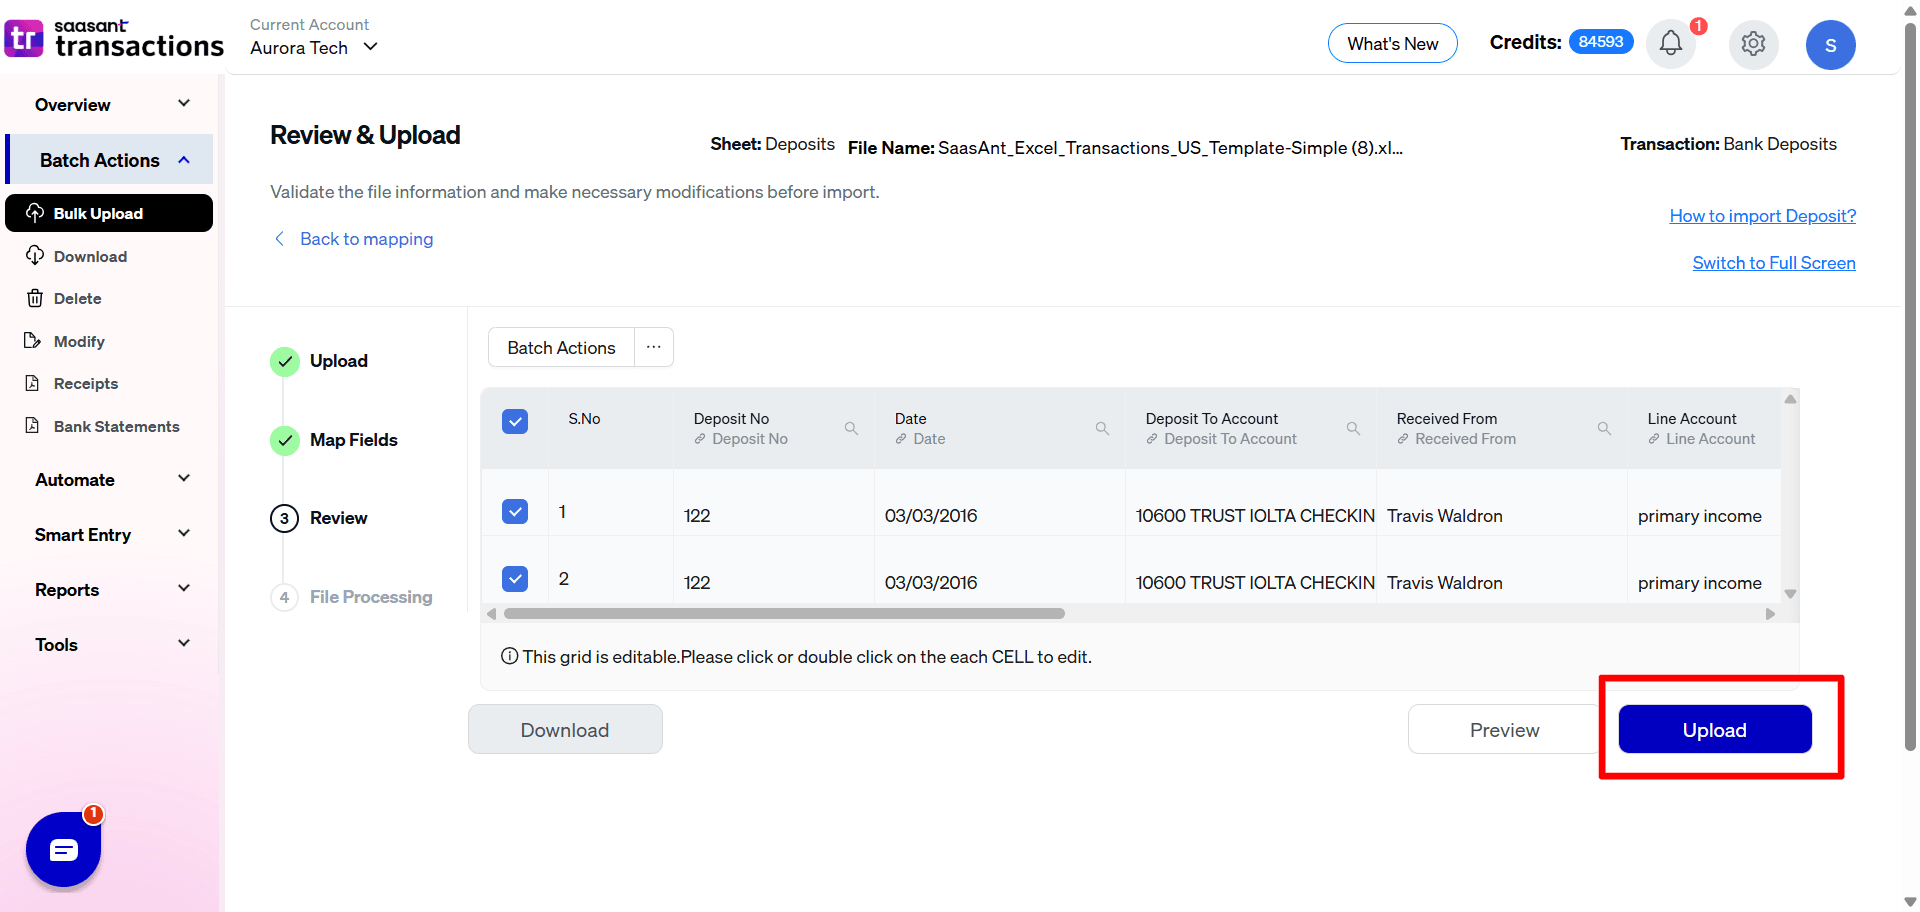Uncheck row 2 deposit checkbox
The width and height of the screenshot is (1920, 912).
pyautogui.click(x=515, y=578)
